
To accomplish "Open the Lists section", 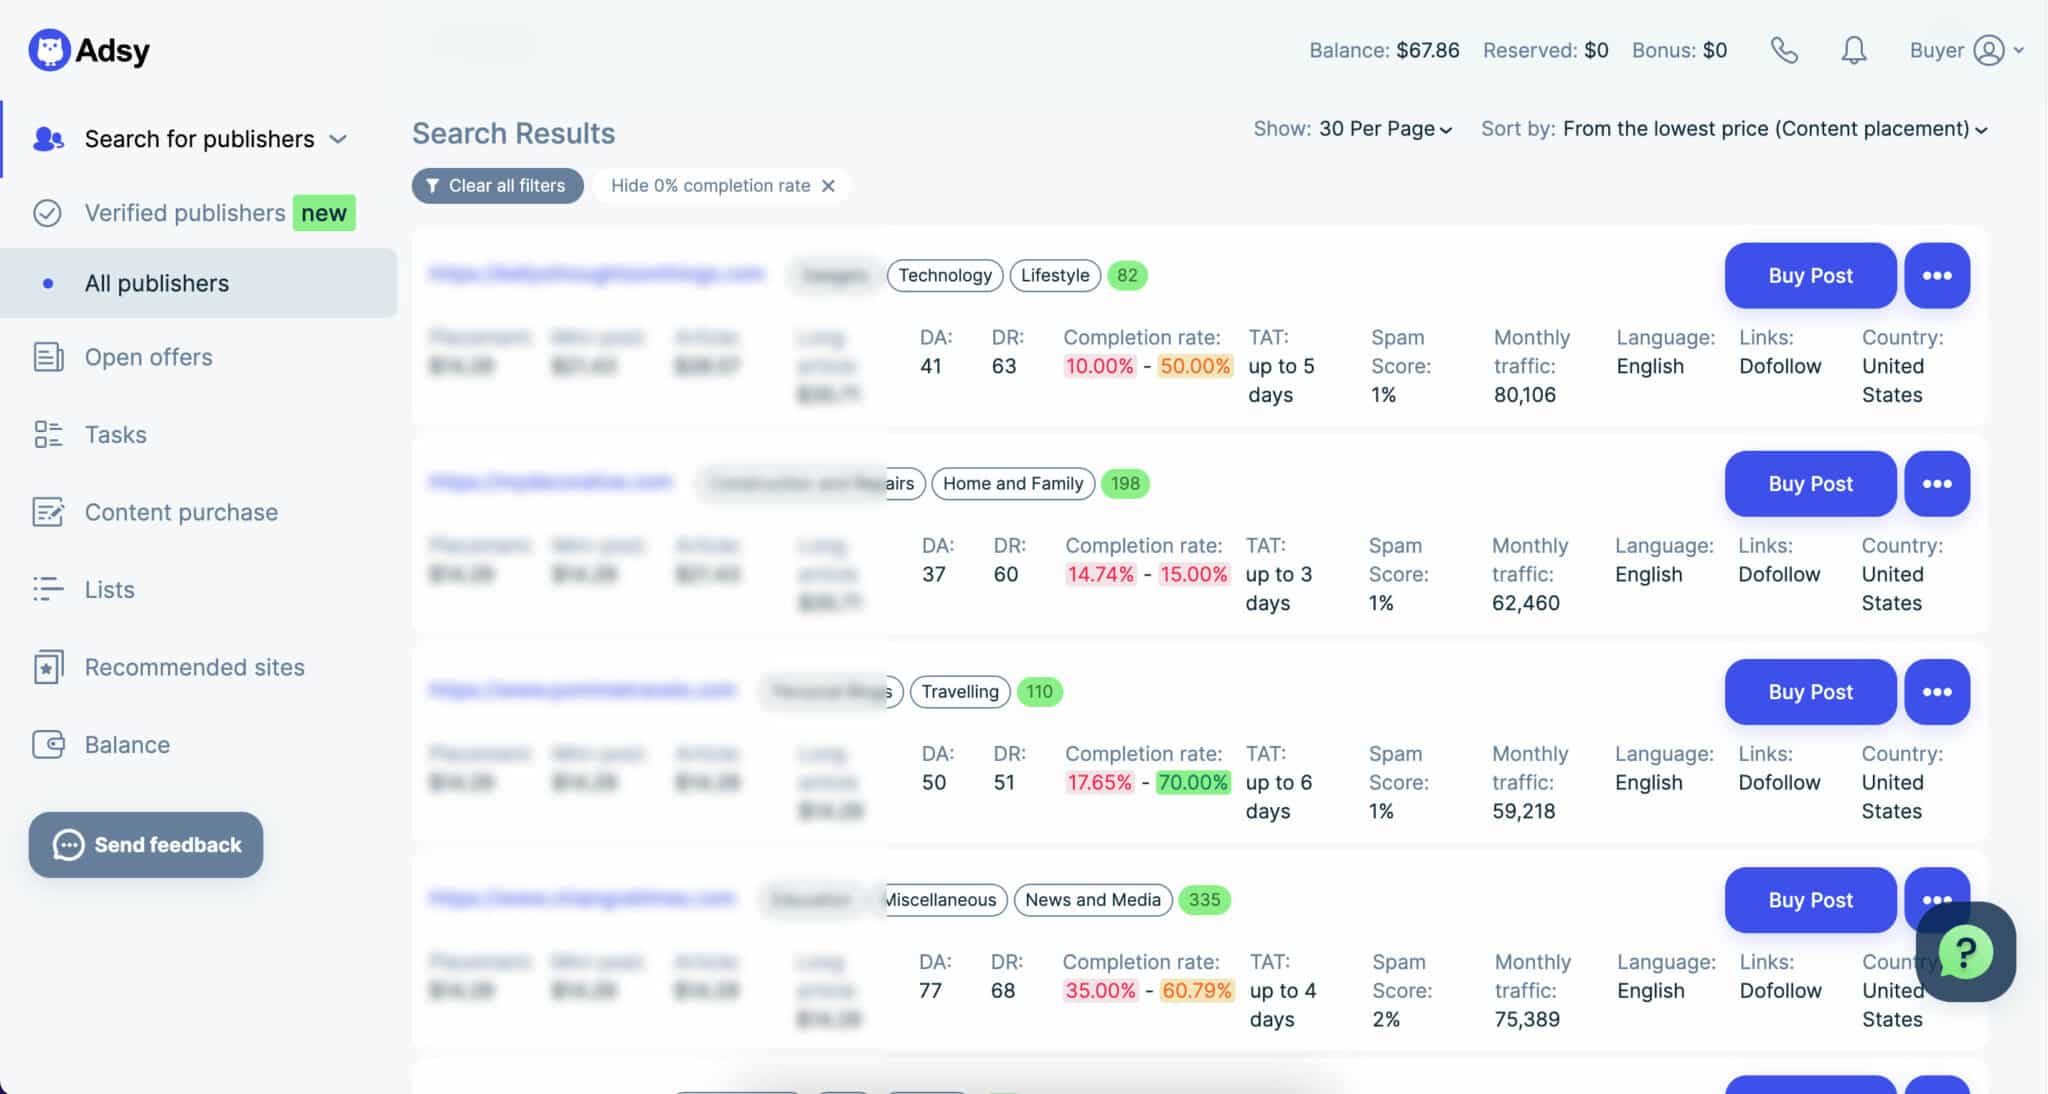I will pyautogui.click(x=109, y=589).
